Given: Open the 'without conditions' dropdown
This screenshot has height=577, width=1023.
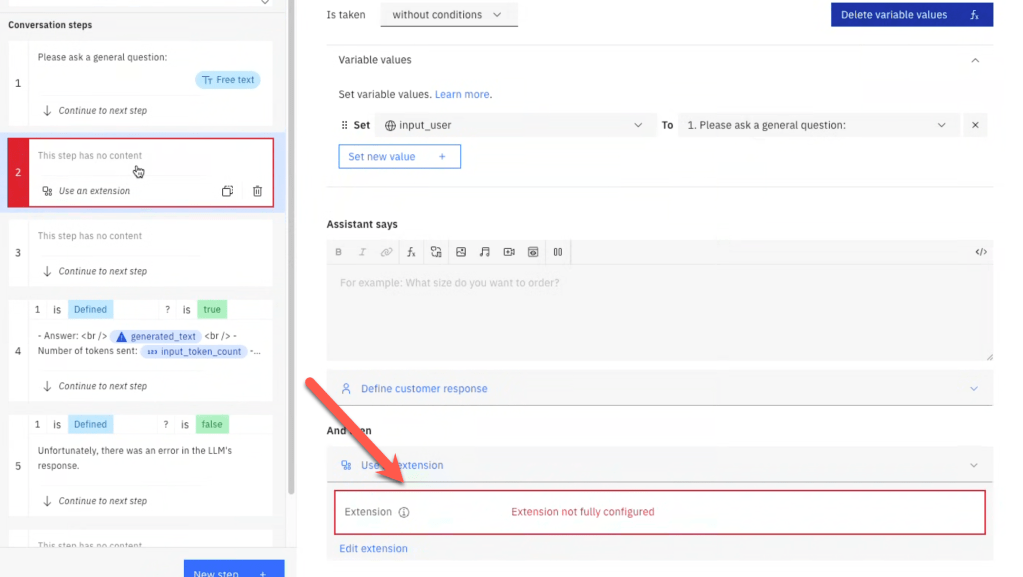Looking at the screenshot, I should 449,15.
